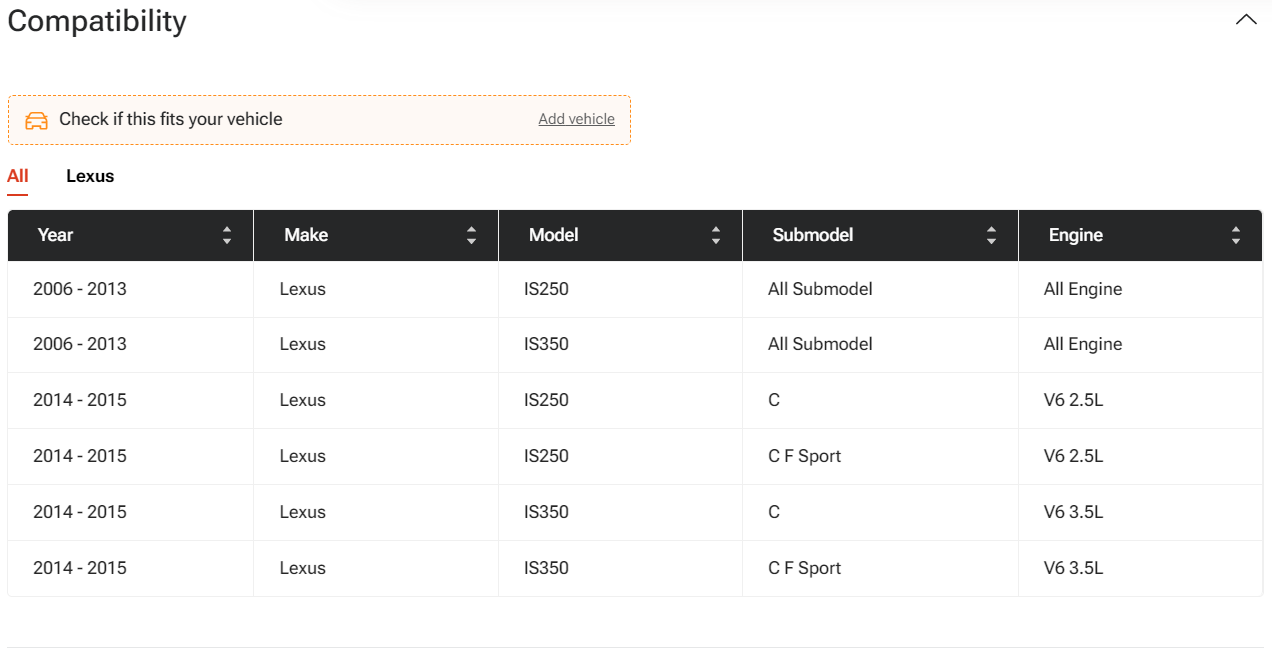The width and height of the screenshot is (1272, 651).
Task: Select '2006 - 2013' in the IS250 row
Action: point(80,289)
